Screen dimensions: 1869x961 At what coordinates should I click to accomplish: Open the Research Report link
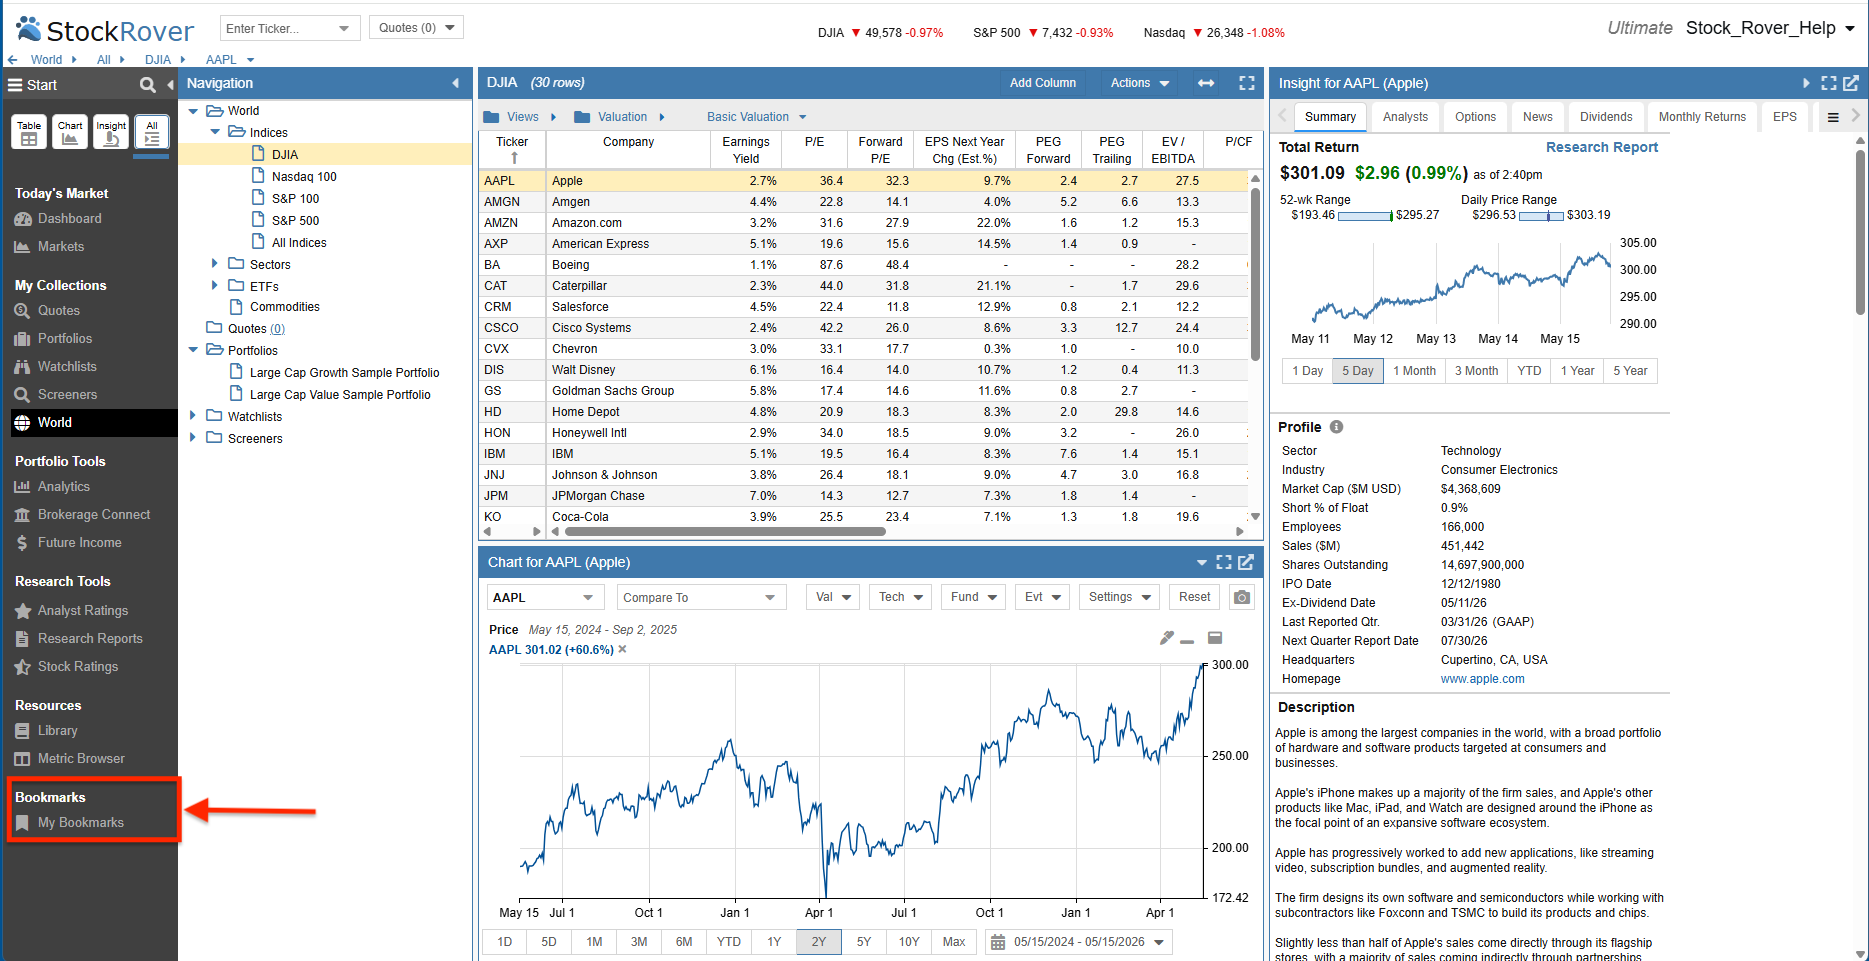coord(1601,147)
